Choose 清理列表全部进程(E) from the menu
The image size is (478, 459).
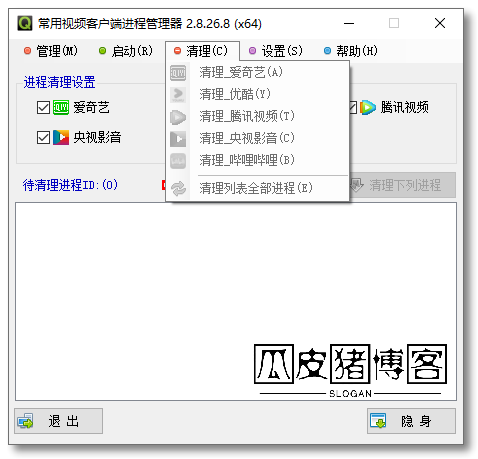coord(257,188)
